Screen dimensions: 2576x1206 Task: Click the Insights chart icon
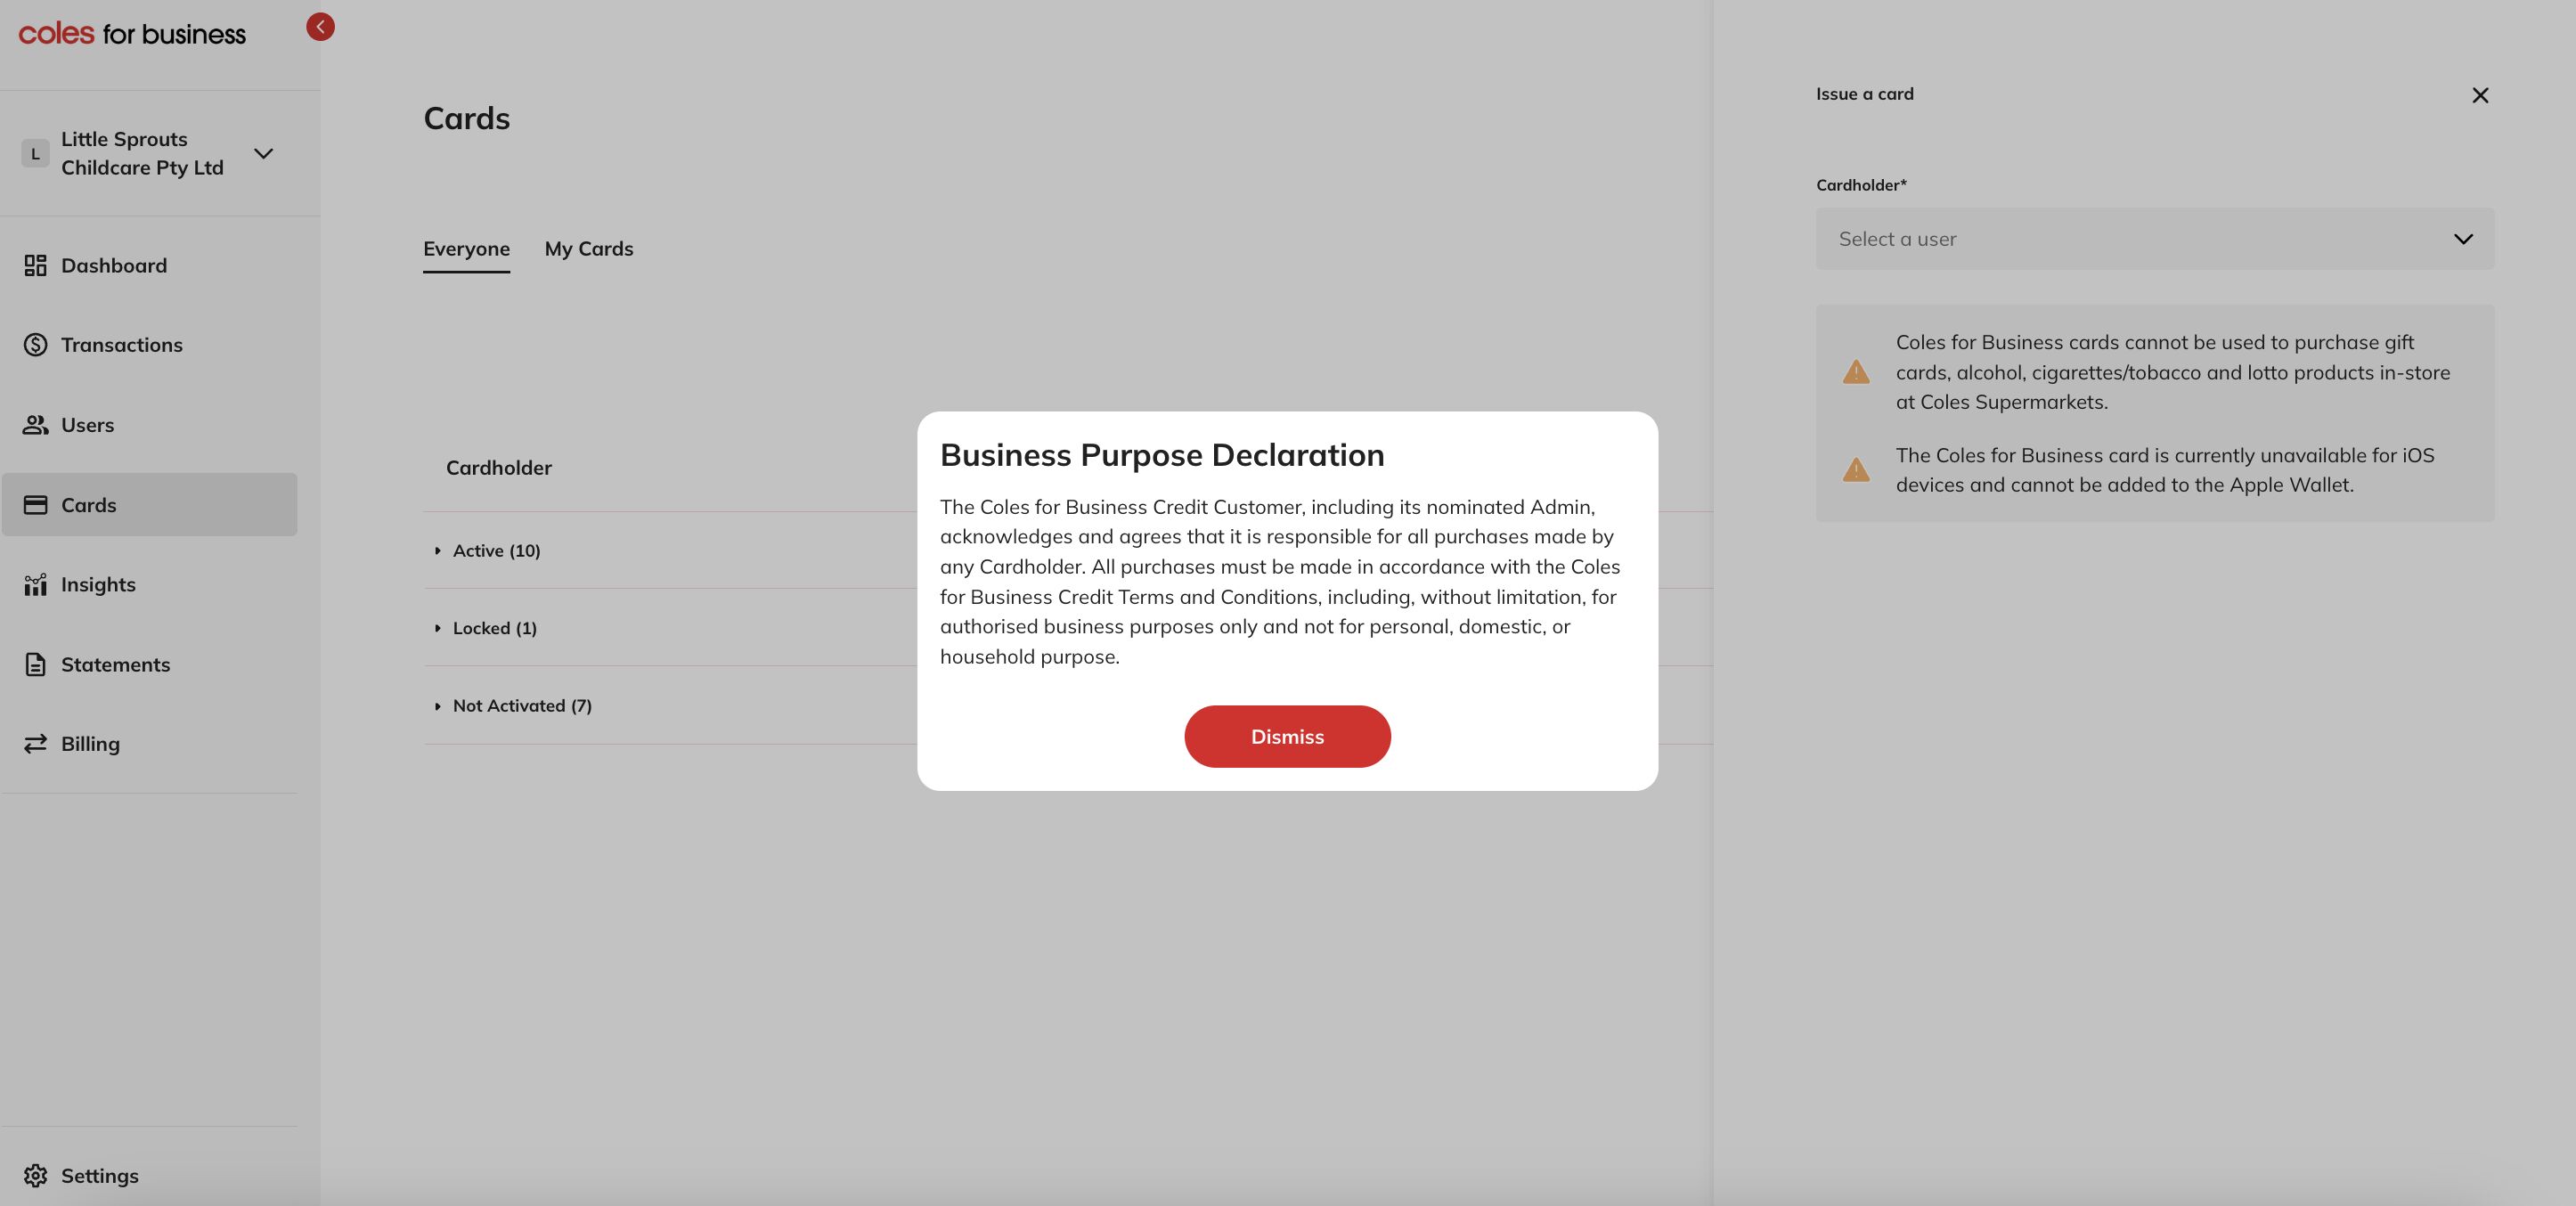coord(35,585)
